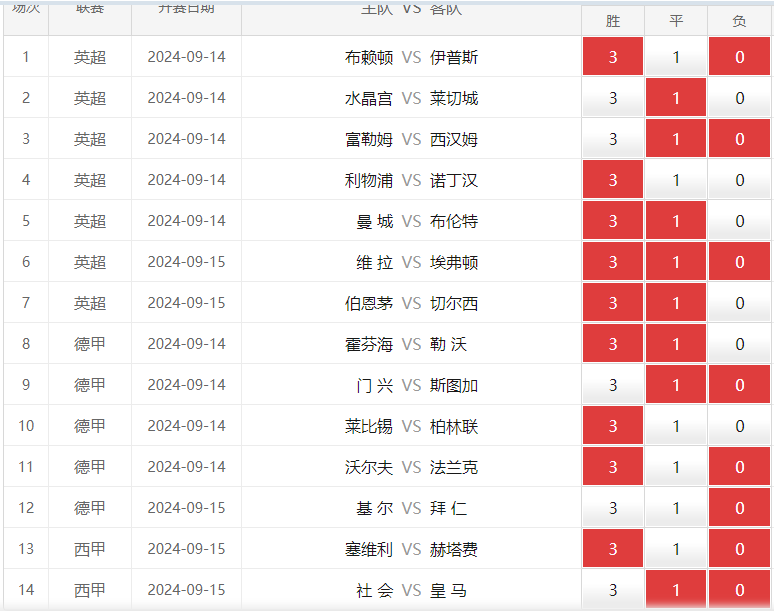Deselect draw (1) for 社会 VS 皇马
Image resolution: width=774 pixels, height=611 pixels.
[676, 589]
